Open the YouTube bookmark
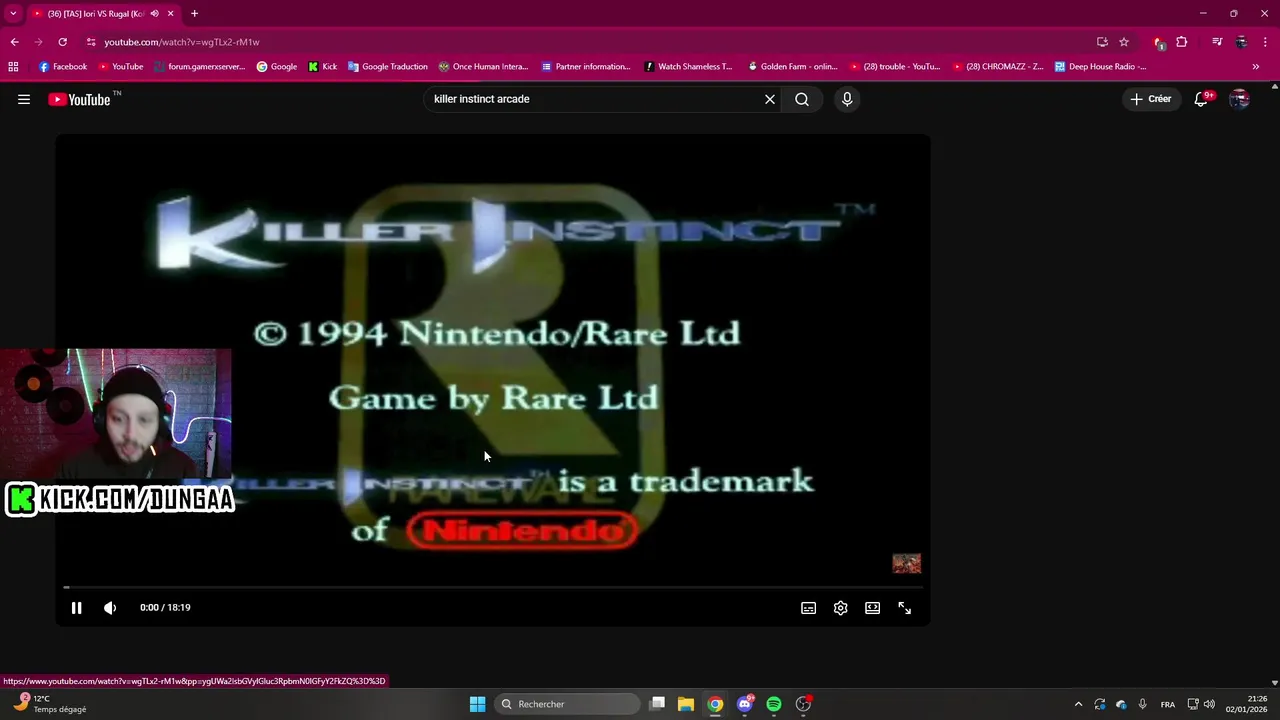Viewport: 1280px width, 720px height. pyautogui.click(x=120, y=67)
